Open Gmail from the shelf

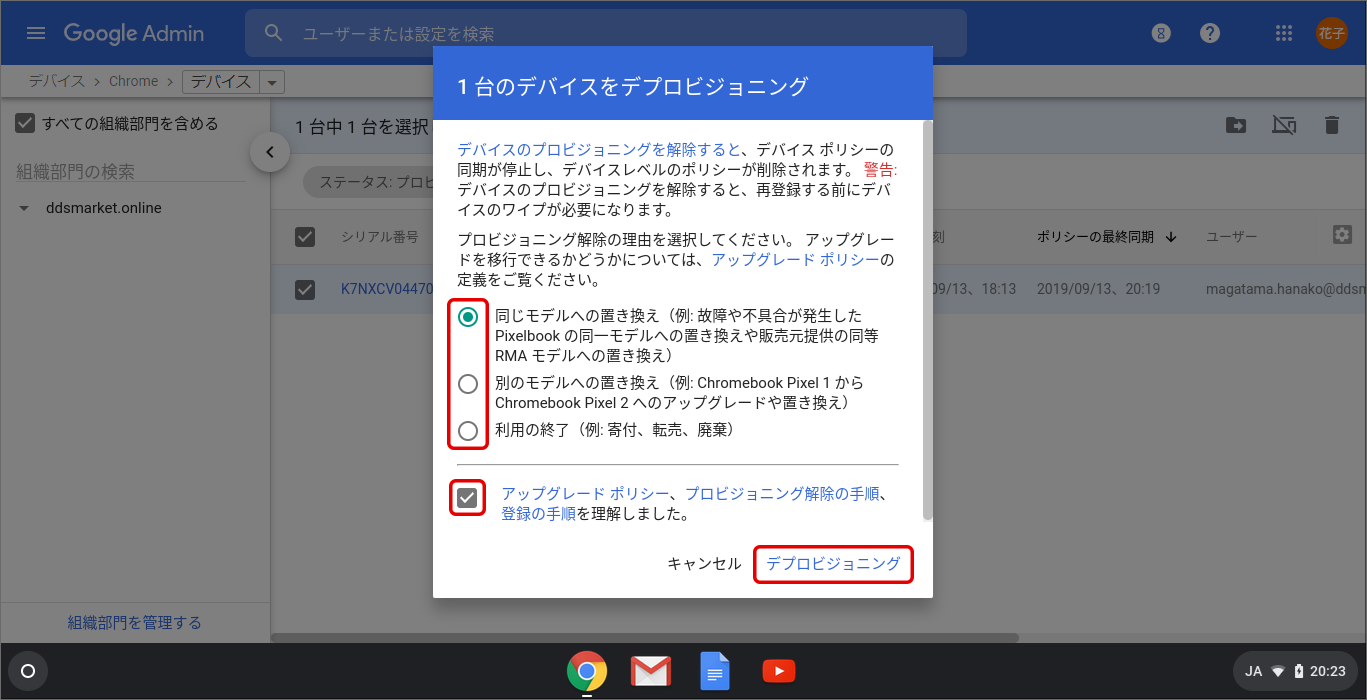[650, 671]
